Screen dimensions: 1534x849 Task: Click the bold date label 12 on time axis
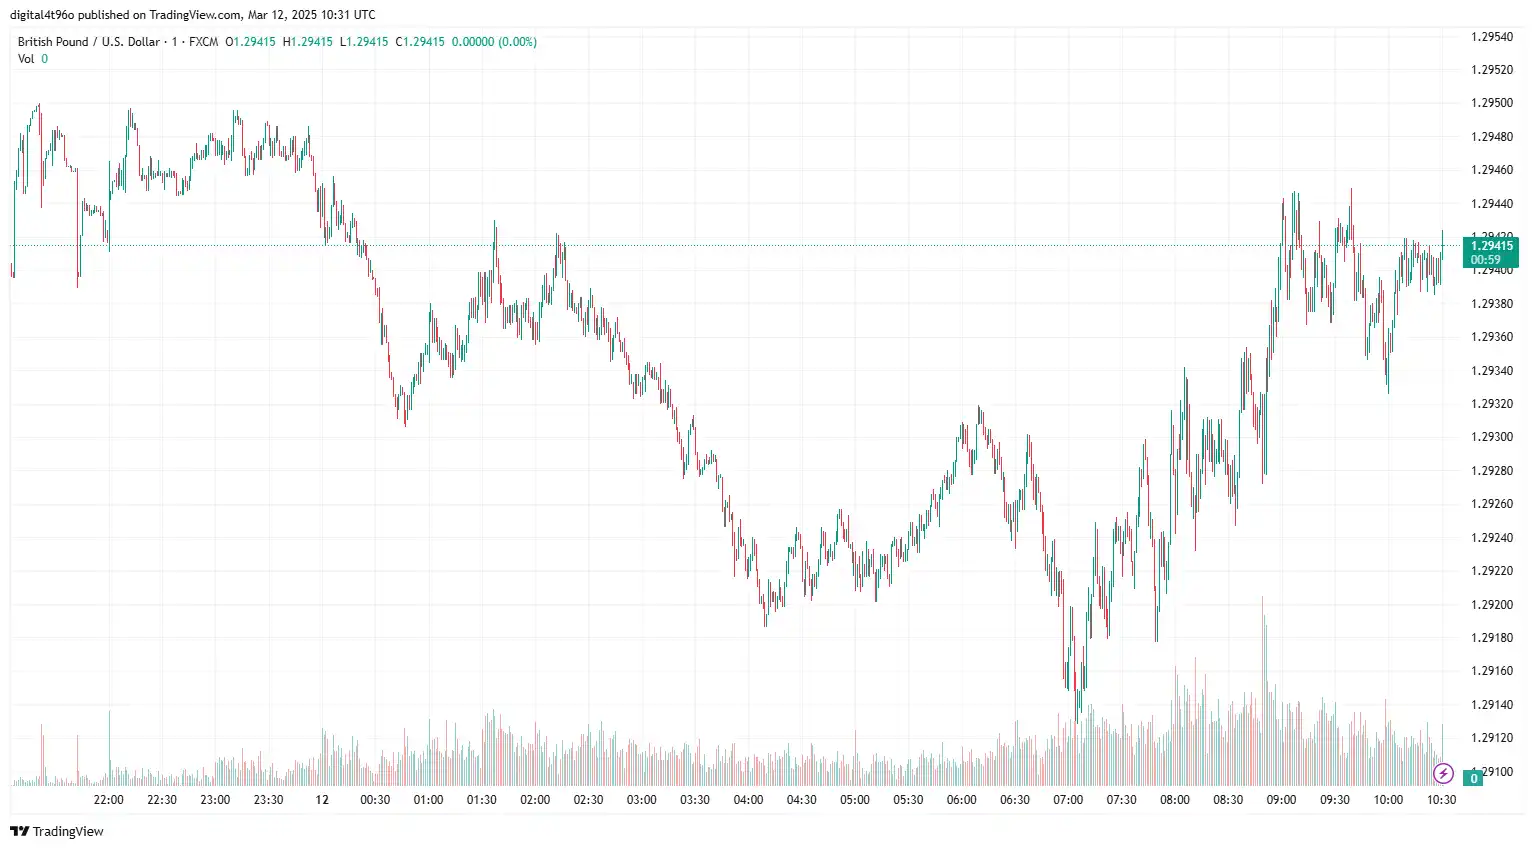(322, 800)
